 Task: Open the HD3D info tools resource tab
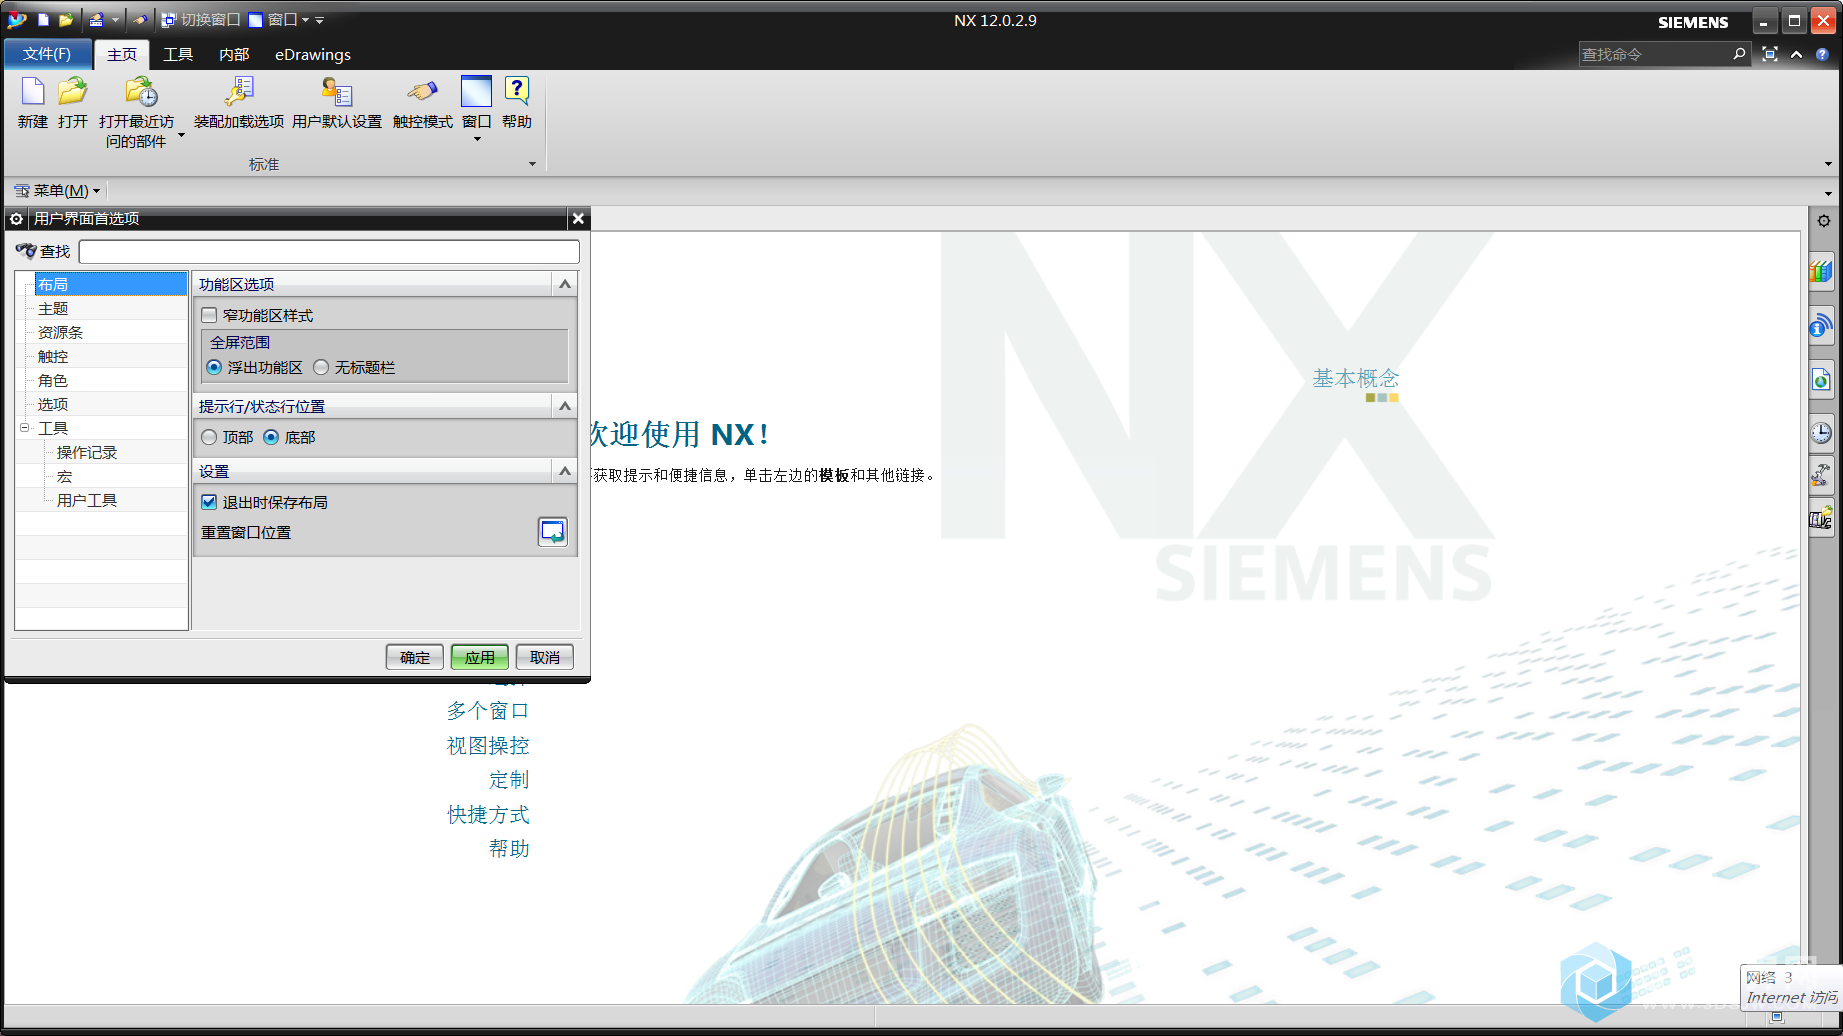(x=1821, y=325)
